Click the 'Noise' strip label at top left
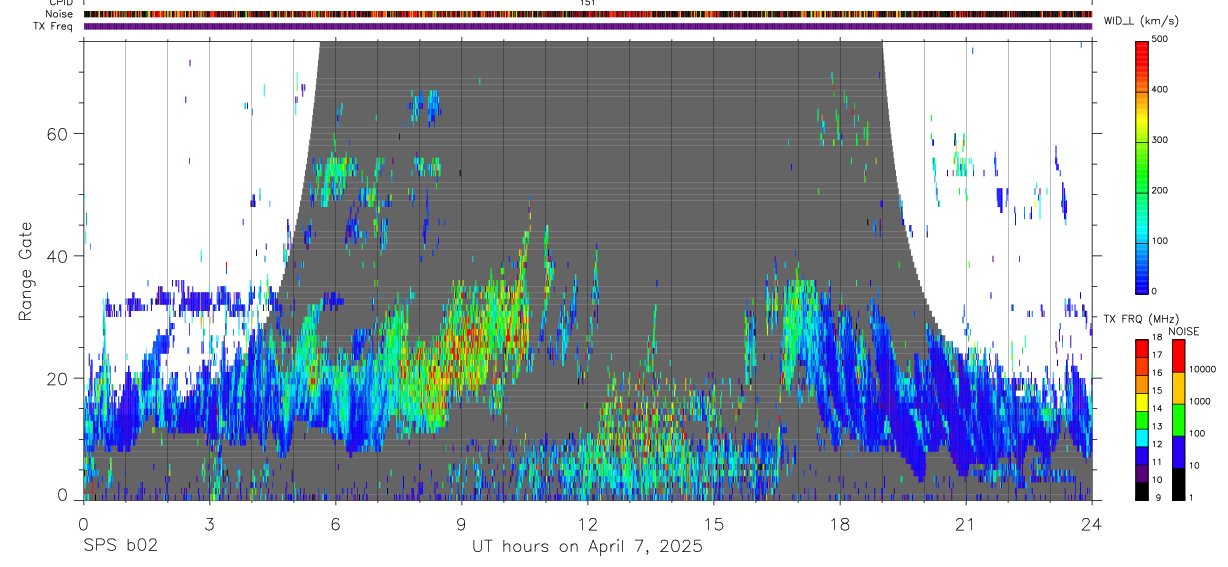 [58, 14]
